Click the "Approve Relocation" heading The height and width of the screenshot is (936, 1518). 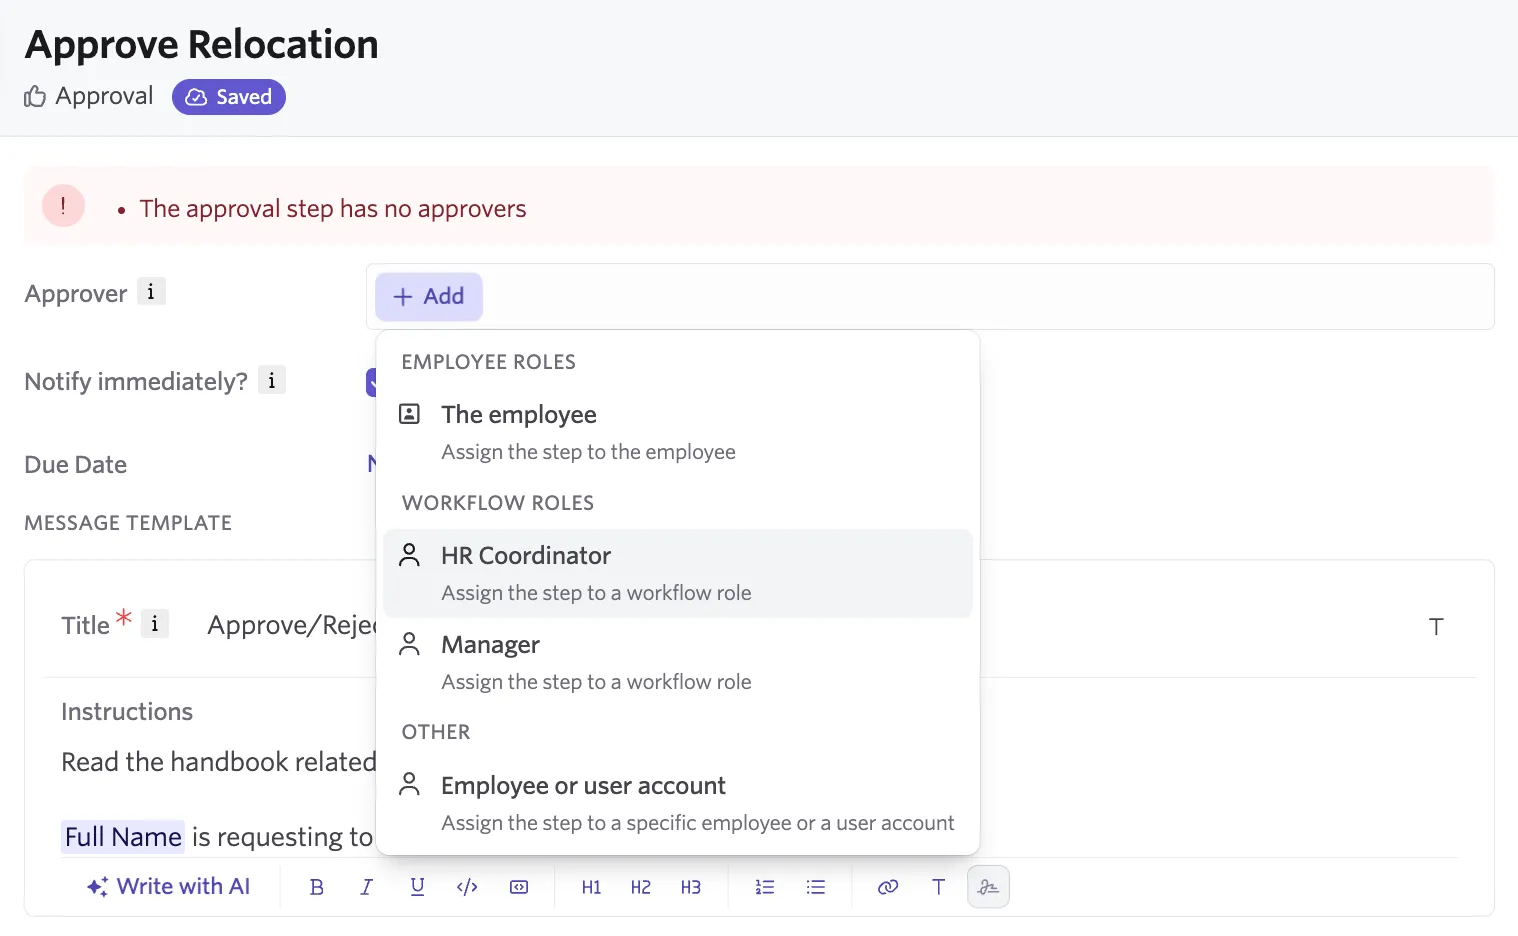coord(202,45)
